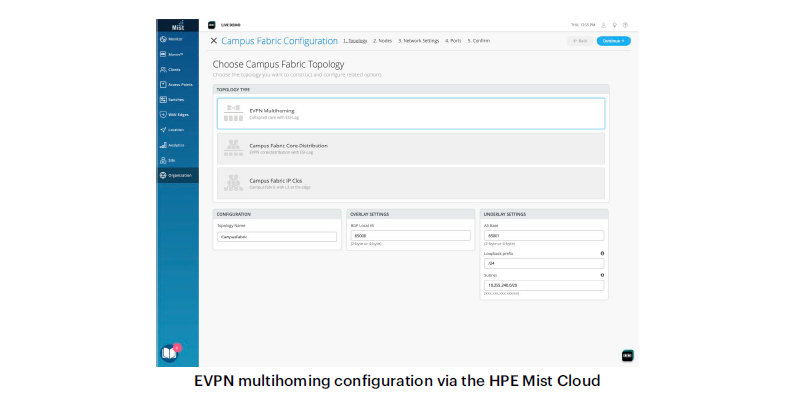Screen dimensions: 795x403
Task: Click the Subnet input field
Action: coord(544,285)
